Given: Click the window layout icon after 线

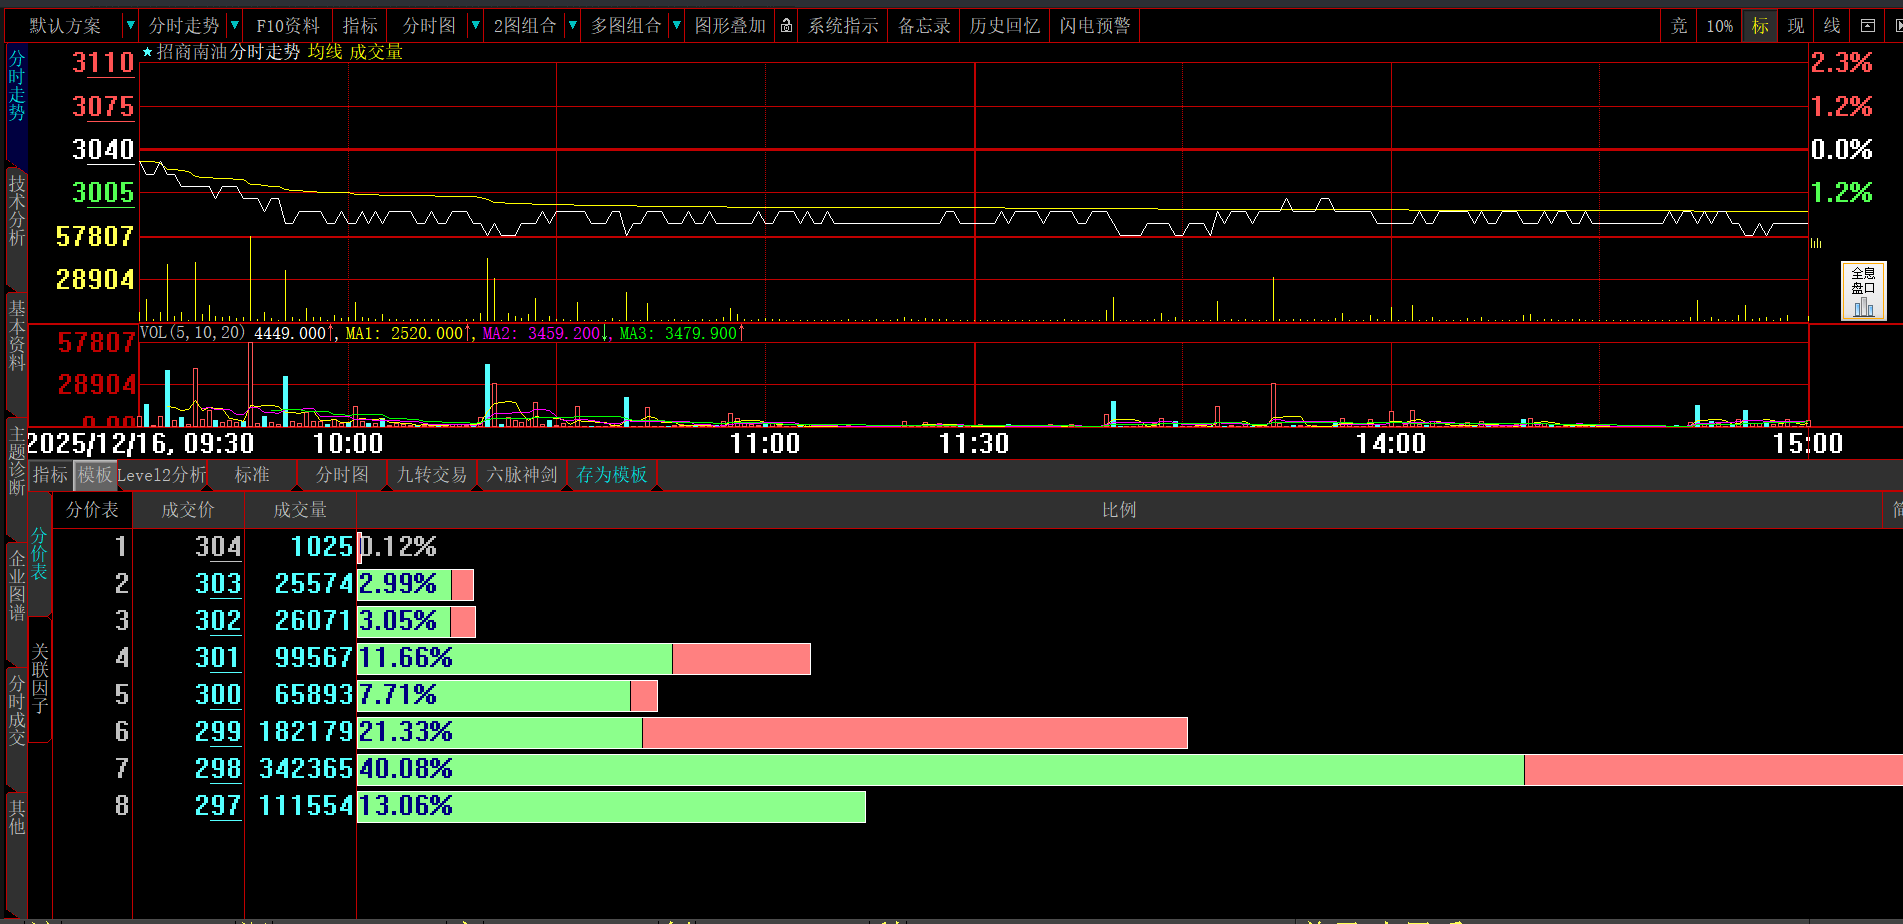Looking at the screenshot, I should (1867, 26).
